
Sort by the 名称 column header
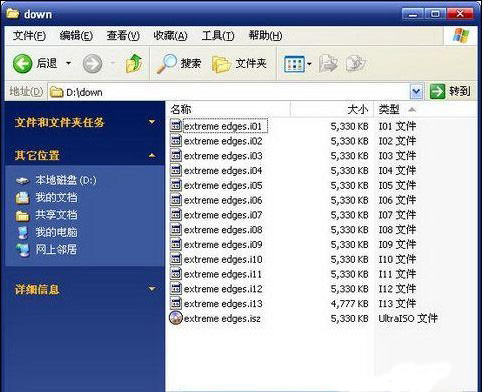228,109
